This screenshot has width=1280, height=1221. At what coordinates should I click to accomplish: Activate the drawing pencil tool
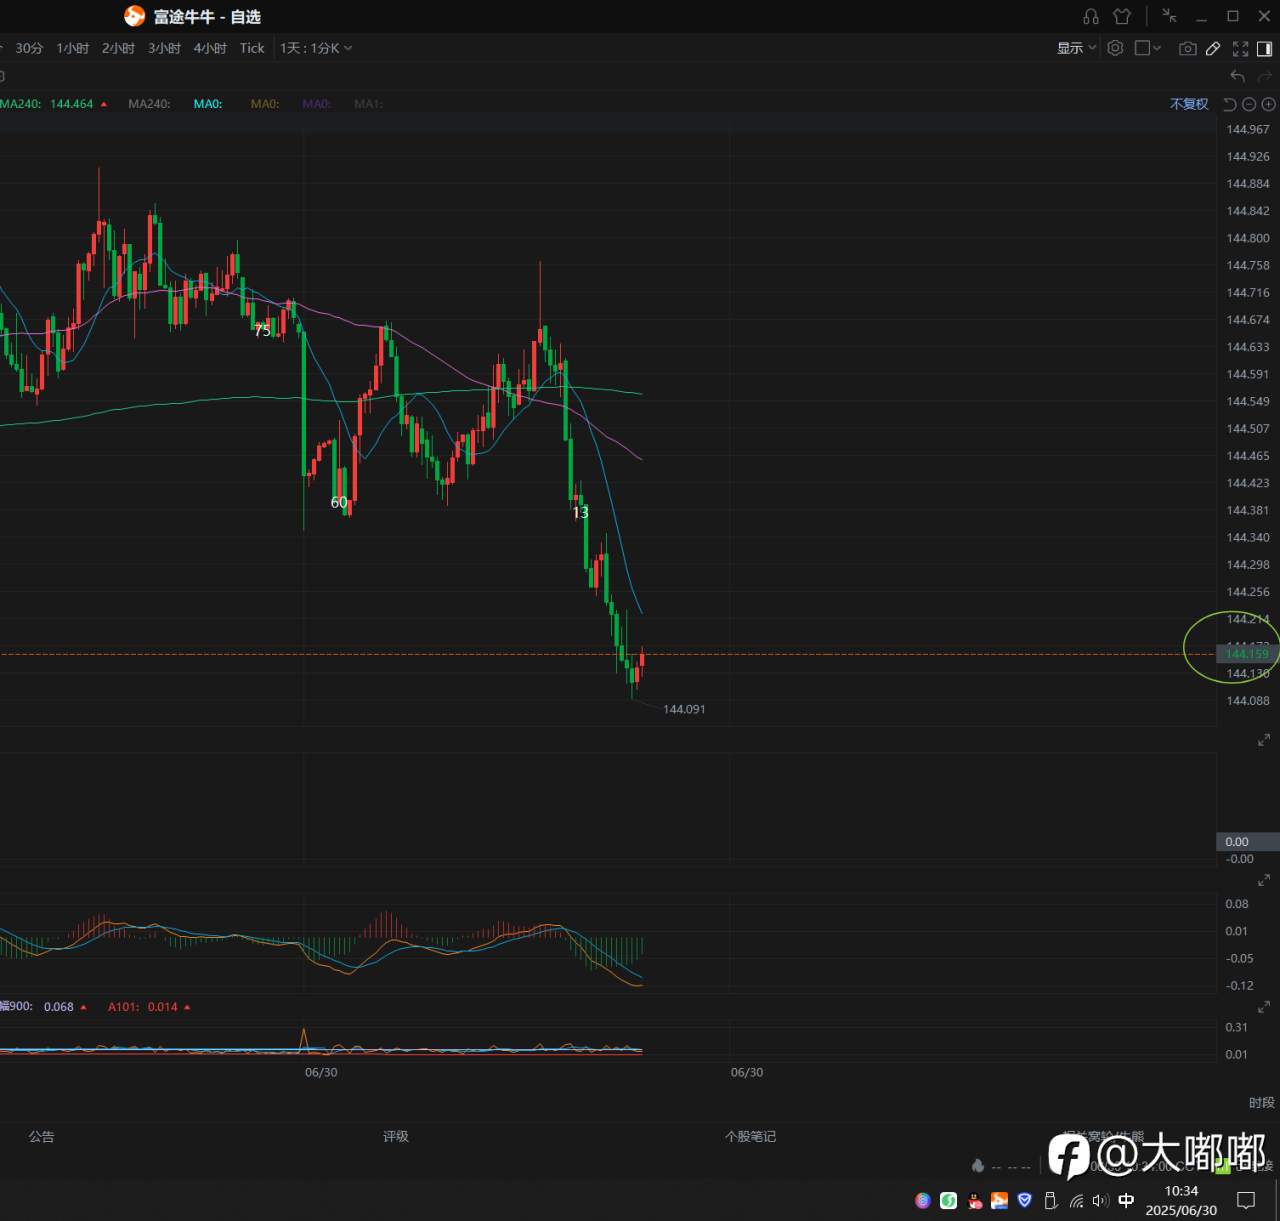(1213, 48)
